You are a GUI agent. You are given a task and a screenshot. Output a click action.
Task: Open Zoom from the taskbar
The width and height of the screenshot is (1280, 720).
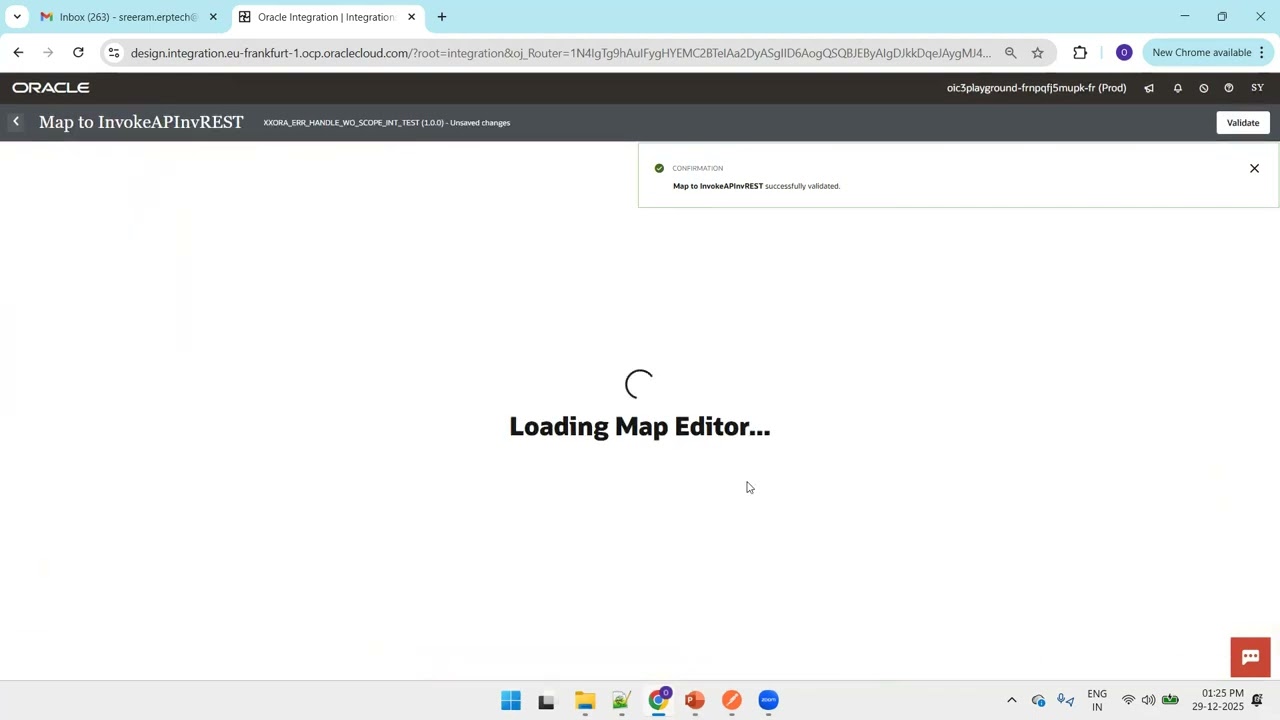click(768, 700)
